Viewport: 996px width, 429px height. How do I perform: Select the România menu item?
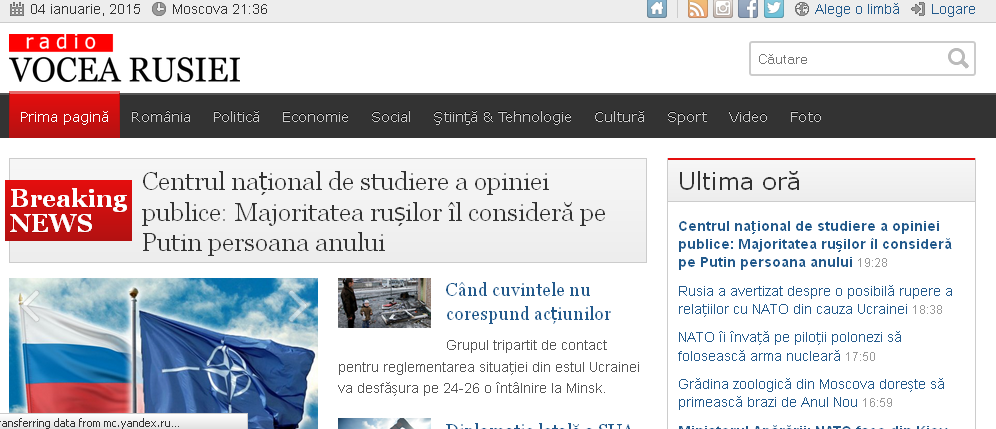(161, 117)
